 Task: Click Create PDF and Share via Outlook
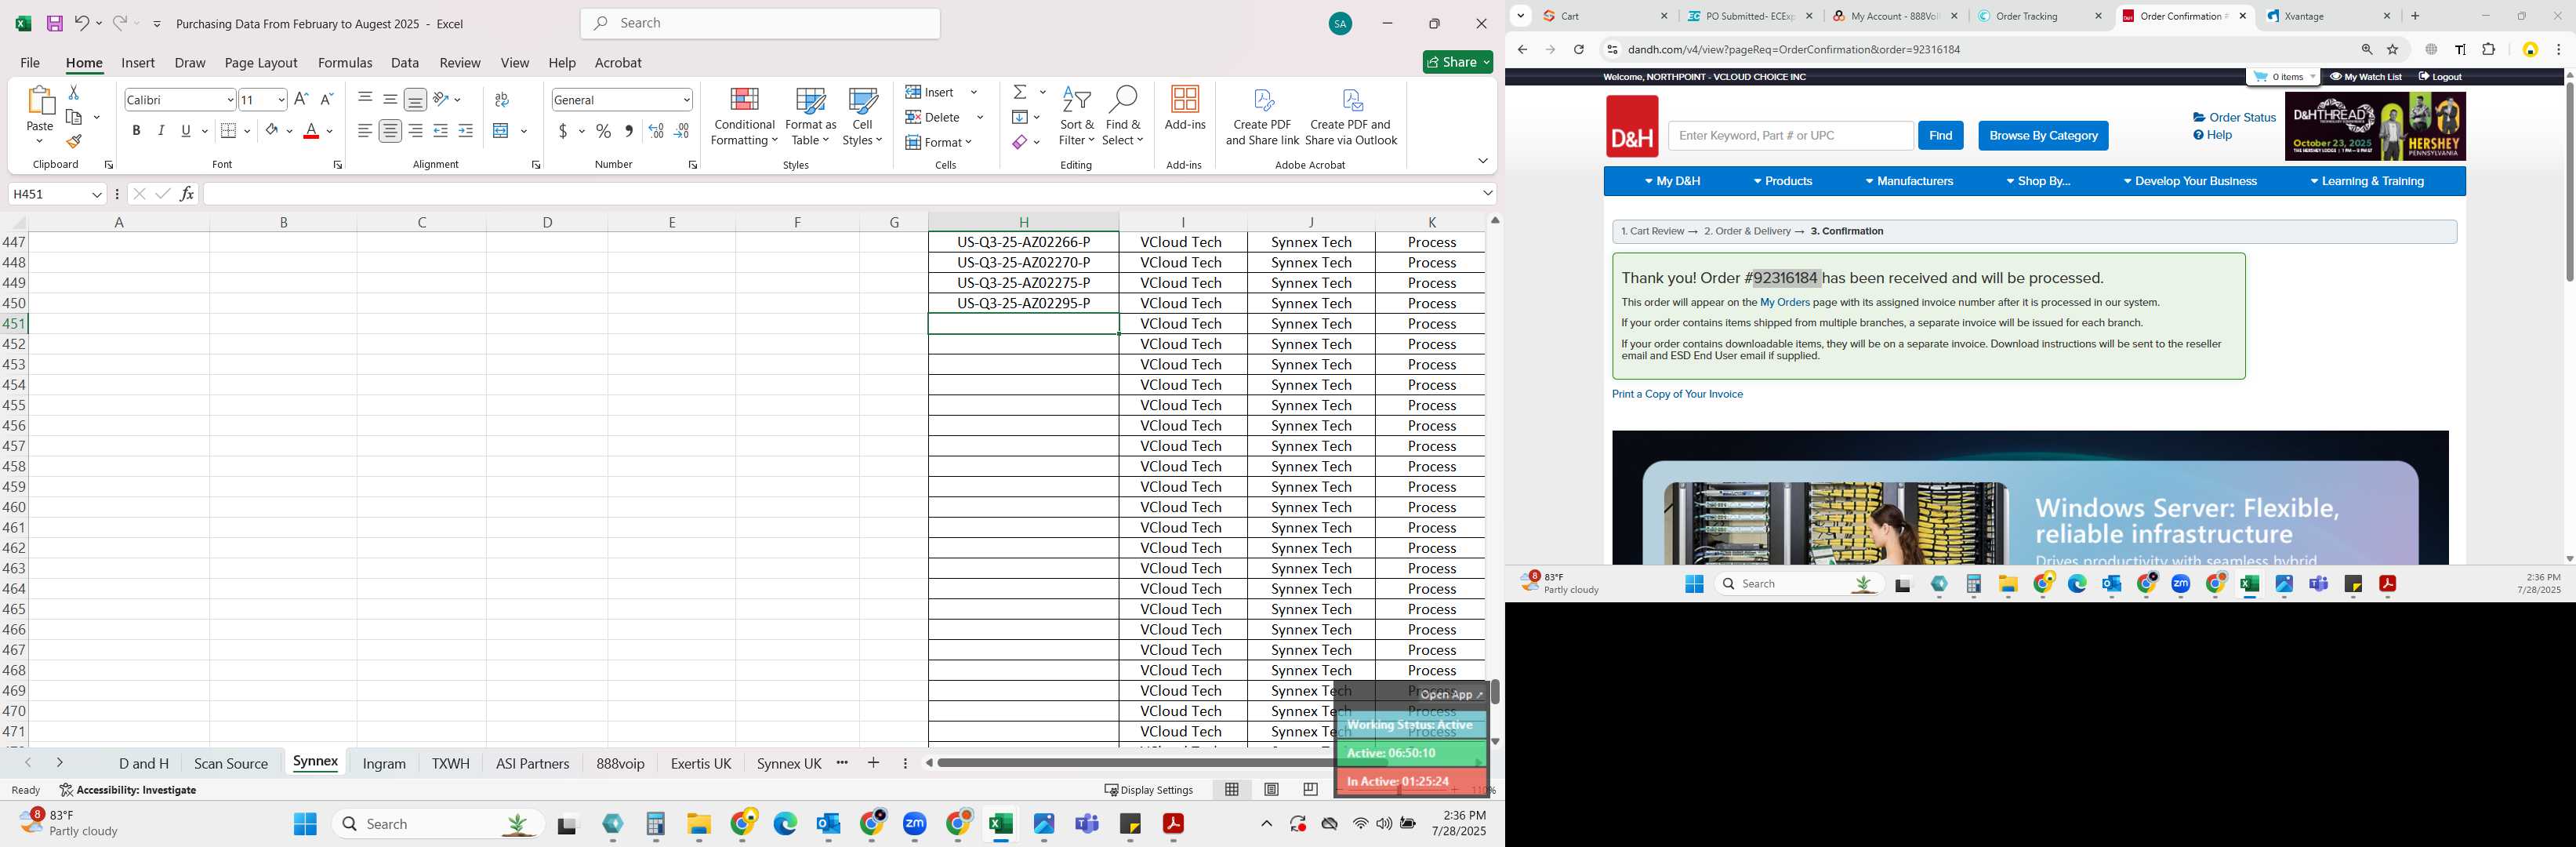point(1352,117)
